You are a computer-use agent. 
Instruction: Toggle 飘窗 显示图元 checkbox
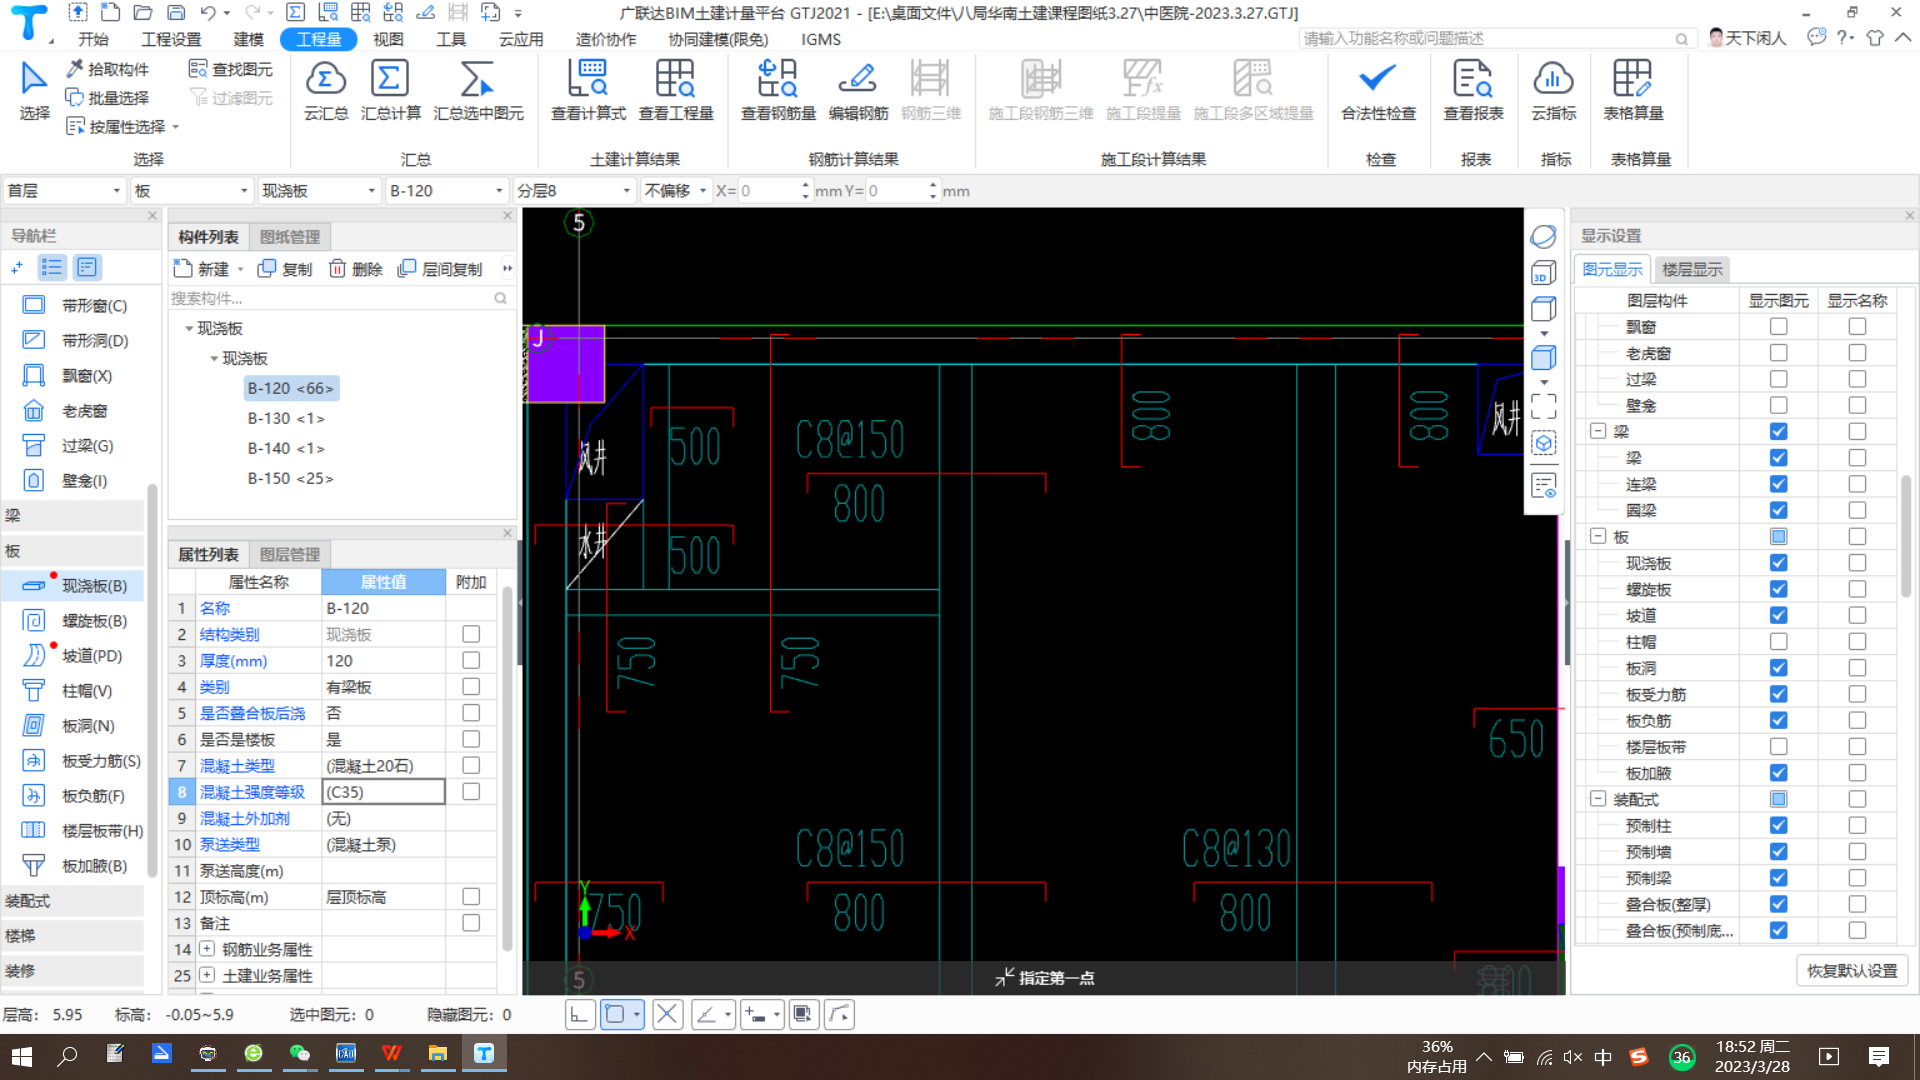coord(1778,327)
